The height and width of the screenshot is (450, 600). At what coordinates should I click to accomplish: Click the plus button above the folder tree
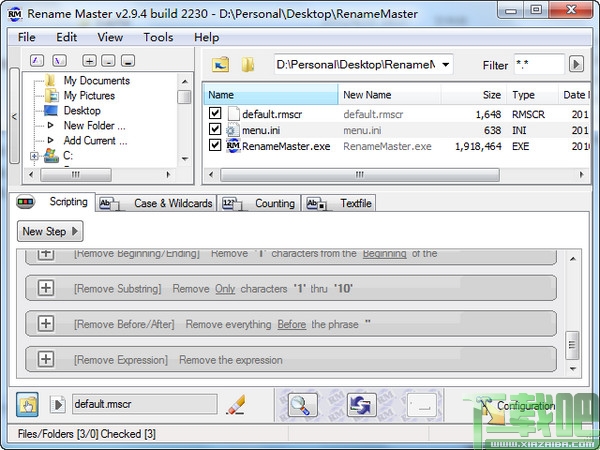point(89,60)
